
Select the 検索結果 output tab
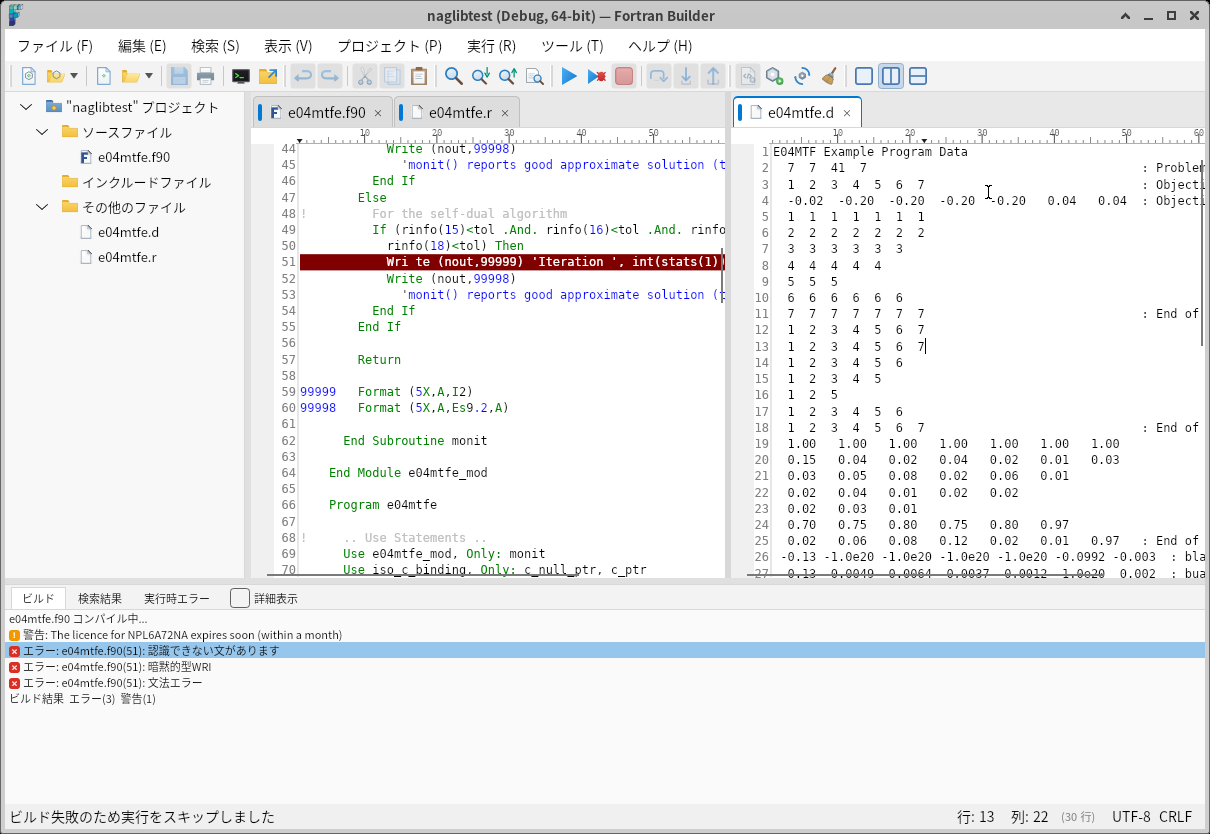click(x=100, y=598)
